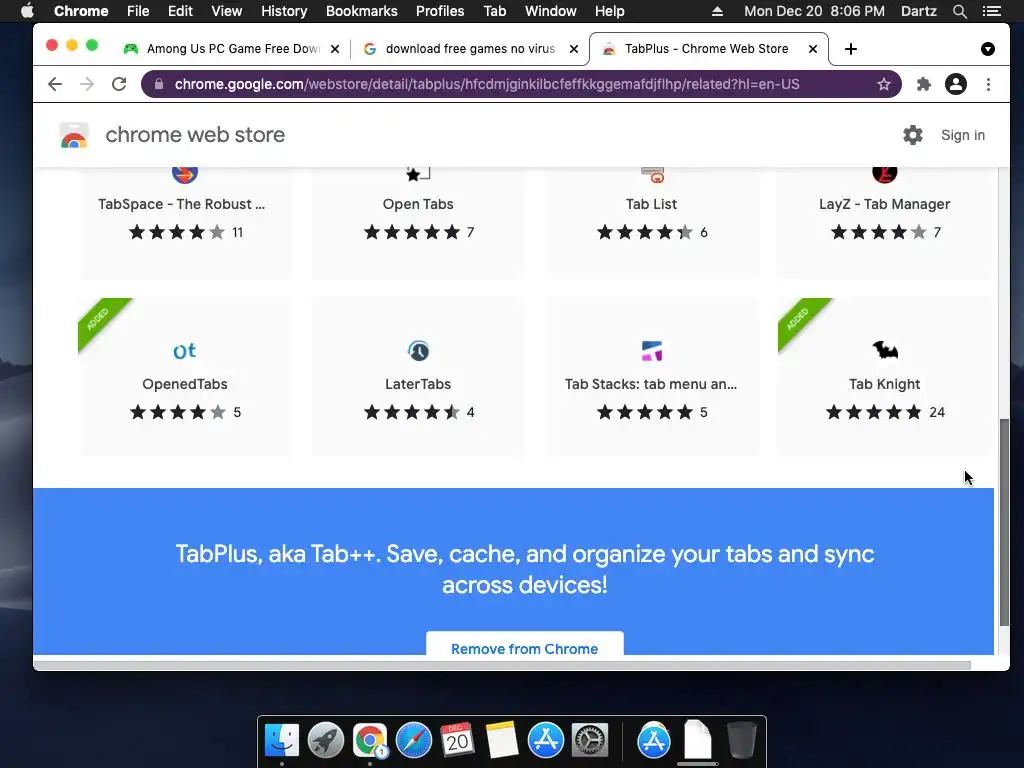The width and height of the screenshot is (1024, 768).
Task: Open the History menu
Action: [x=284, y=11]
